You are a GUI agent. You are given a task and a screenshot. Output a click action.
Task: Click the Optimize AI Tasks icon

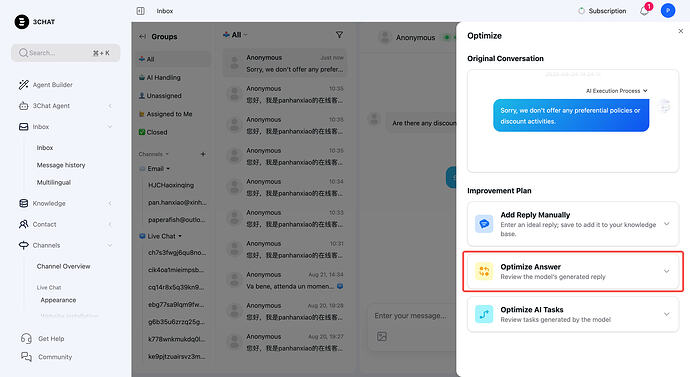click(x=484, y=314)
